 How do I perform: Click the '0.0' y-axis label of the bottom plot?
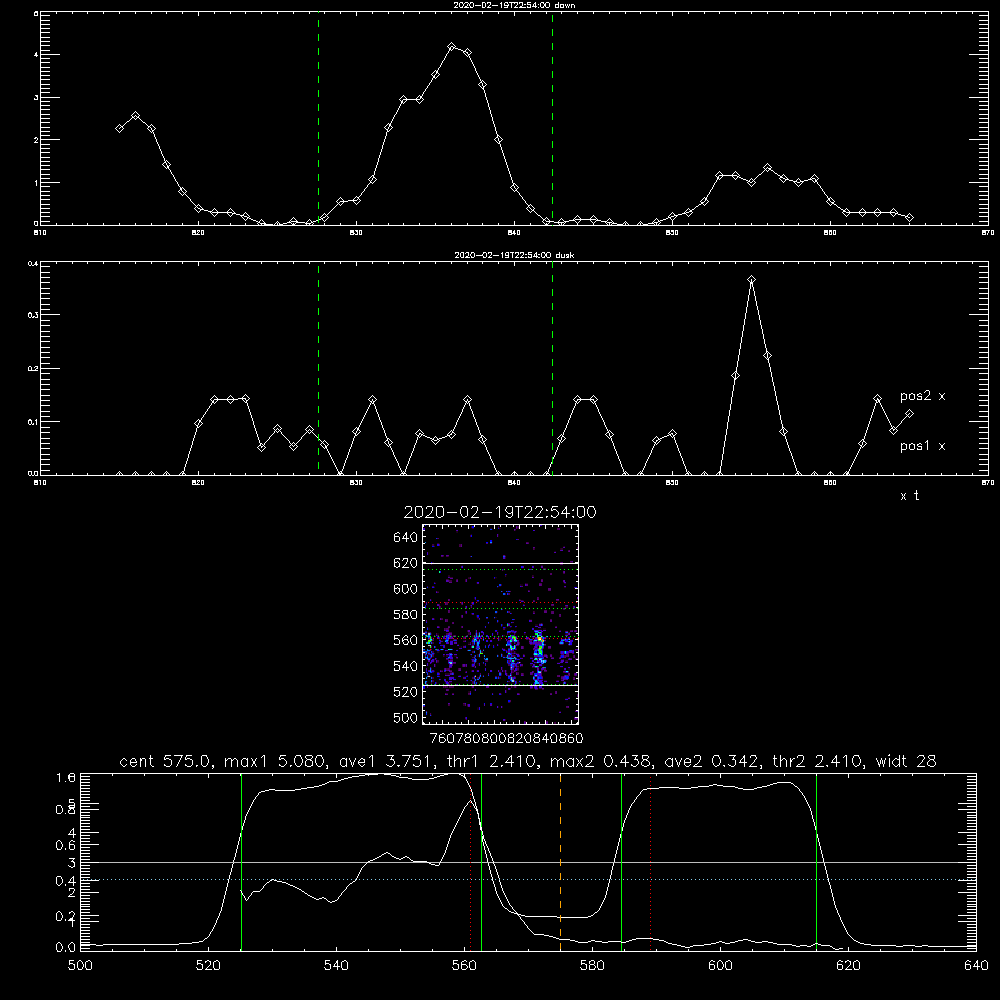(x=66, y=947)
